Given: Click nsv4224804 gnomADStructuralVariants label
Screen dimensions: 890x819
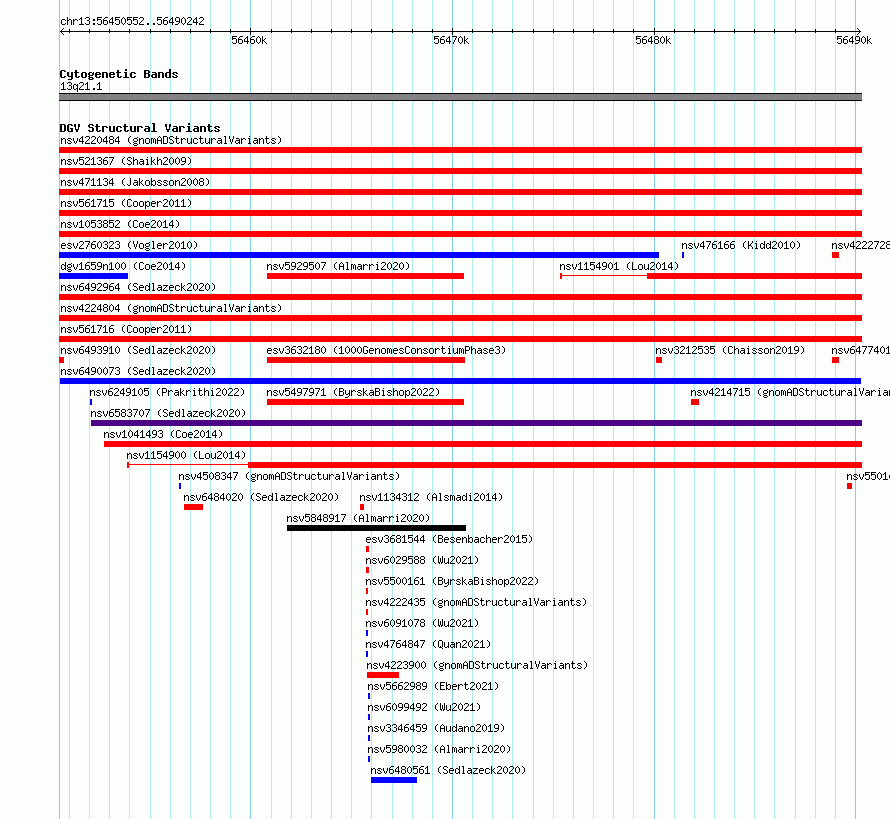Looking at the screenshot, I should 171,308.
